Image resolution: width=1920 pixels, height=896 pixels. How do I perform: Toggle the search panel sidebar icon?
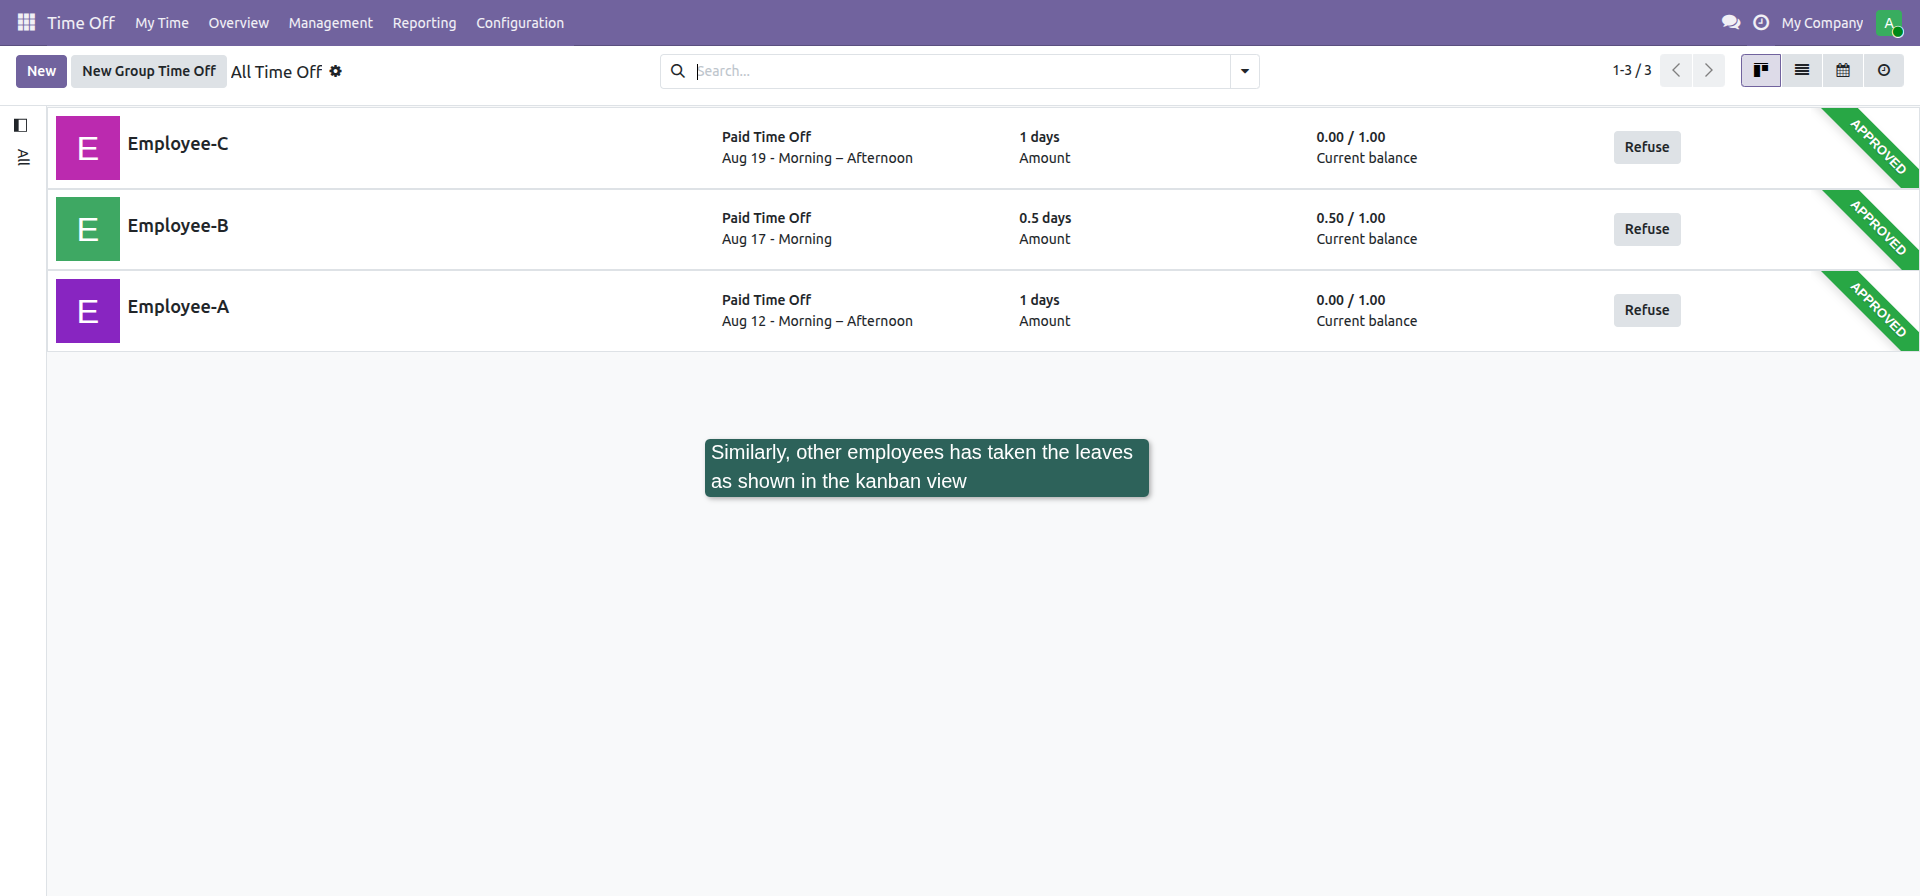coord(20,125)
